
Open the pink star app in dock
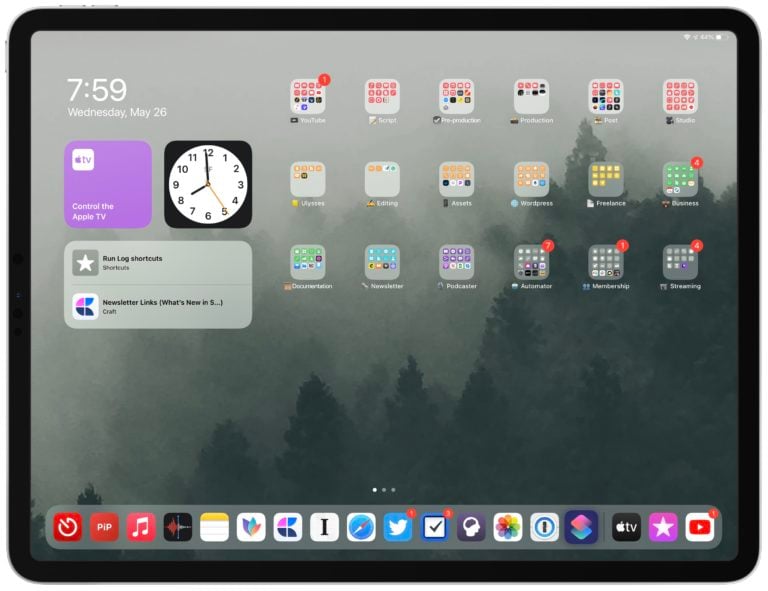[663, 527]
